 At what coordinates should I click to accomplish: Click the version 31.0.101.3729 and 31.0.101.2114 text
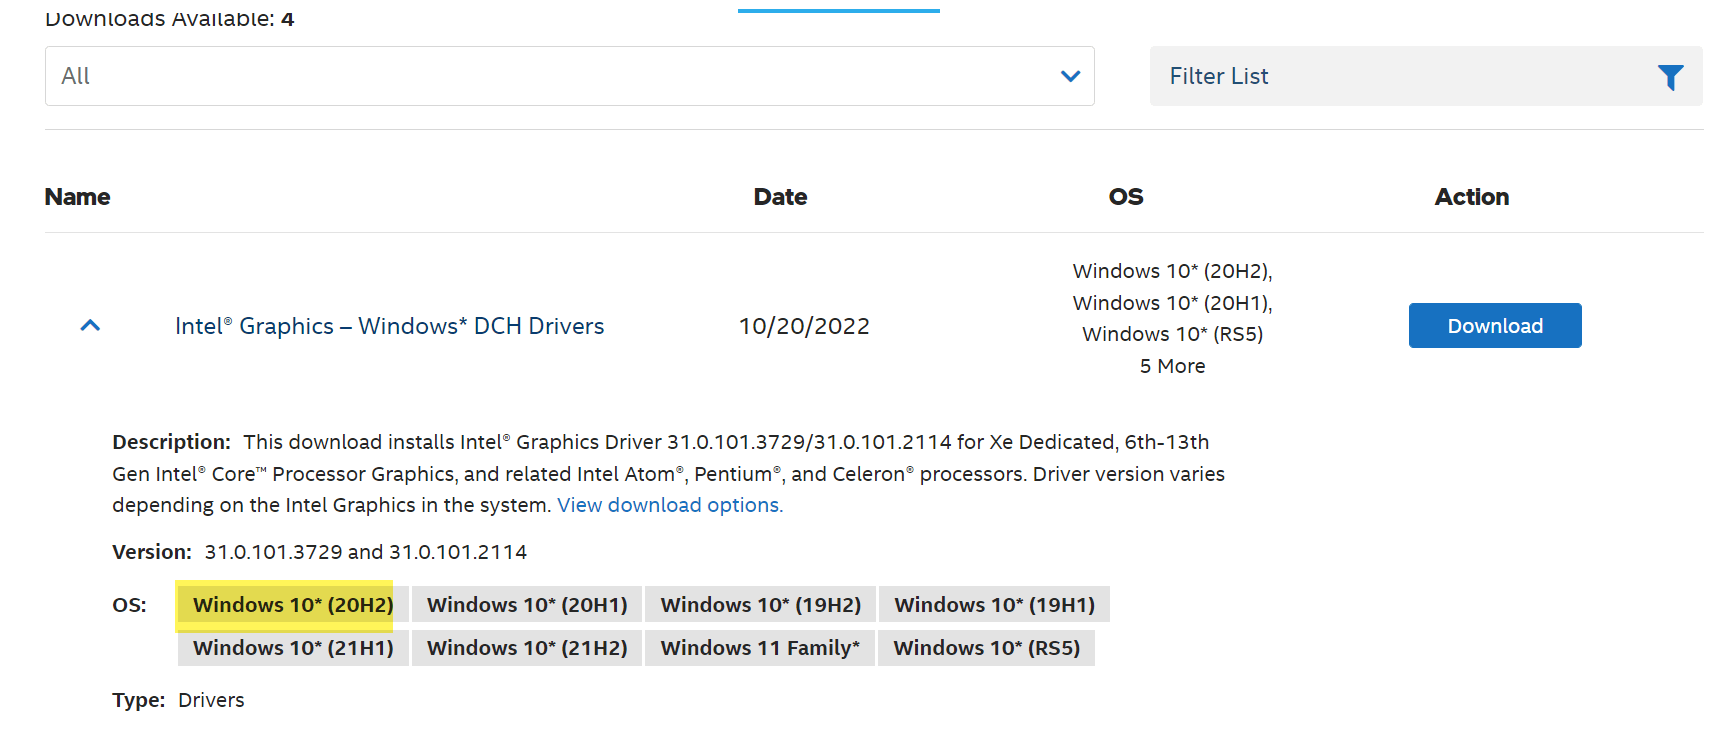[366, 552]
